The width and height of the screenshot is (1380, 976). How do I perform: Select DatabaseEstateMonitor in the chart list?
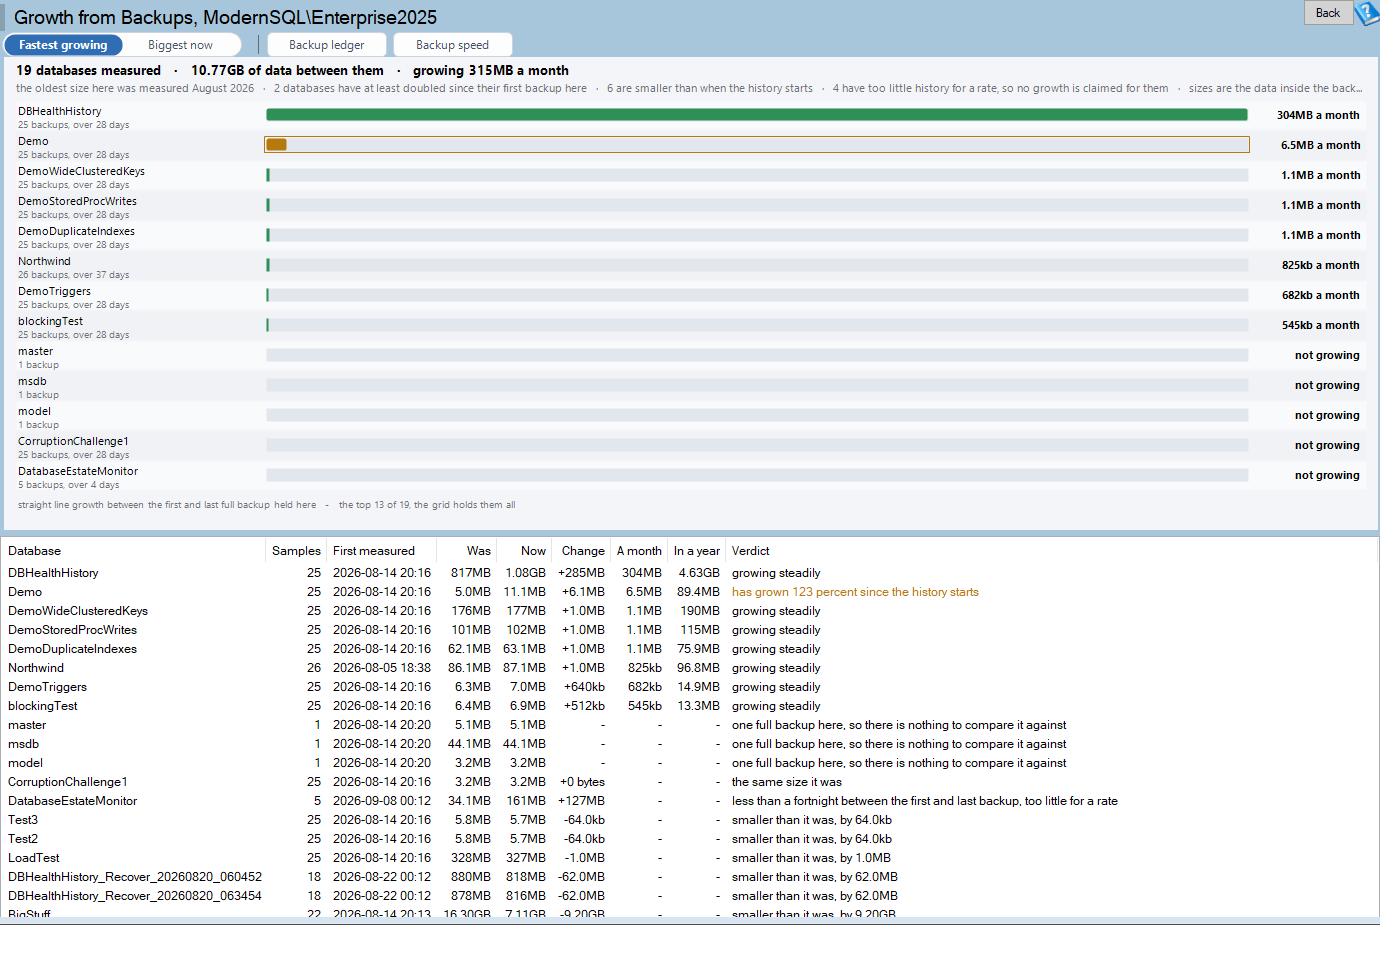78,471
